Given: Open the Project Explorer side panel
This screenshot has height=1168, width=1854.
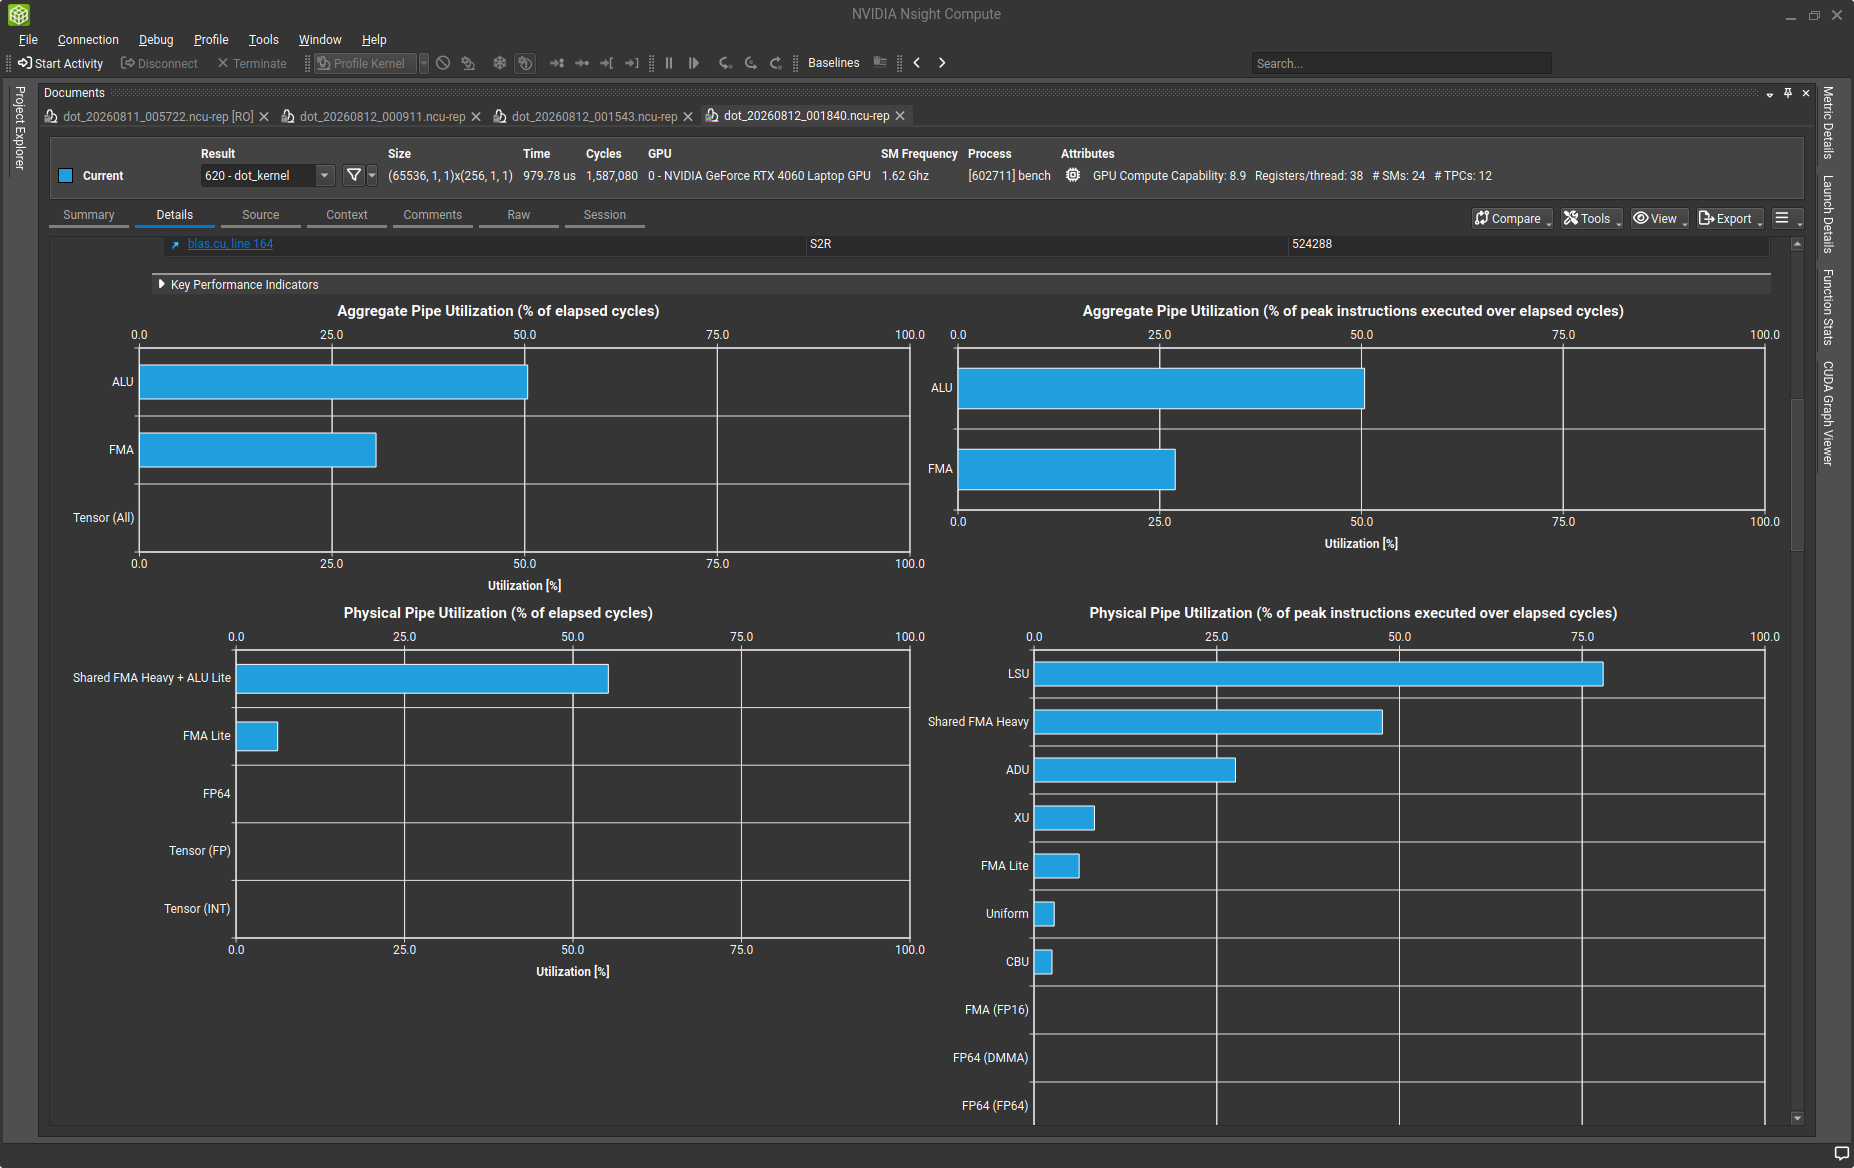Looking at the screenshot, I should (x=19, y=127).
